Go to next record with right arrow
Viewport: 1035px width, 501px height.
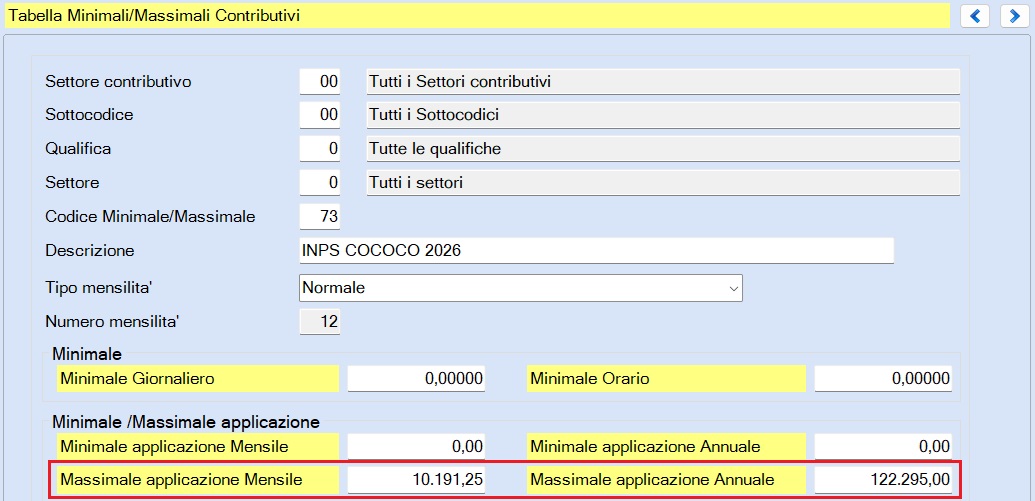pyautogui.click(x=1015, y=16)
